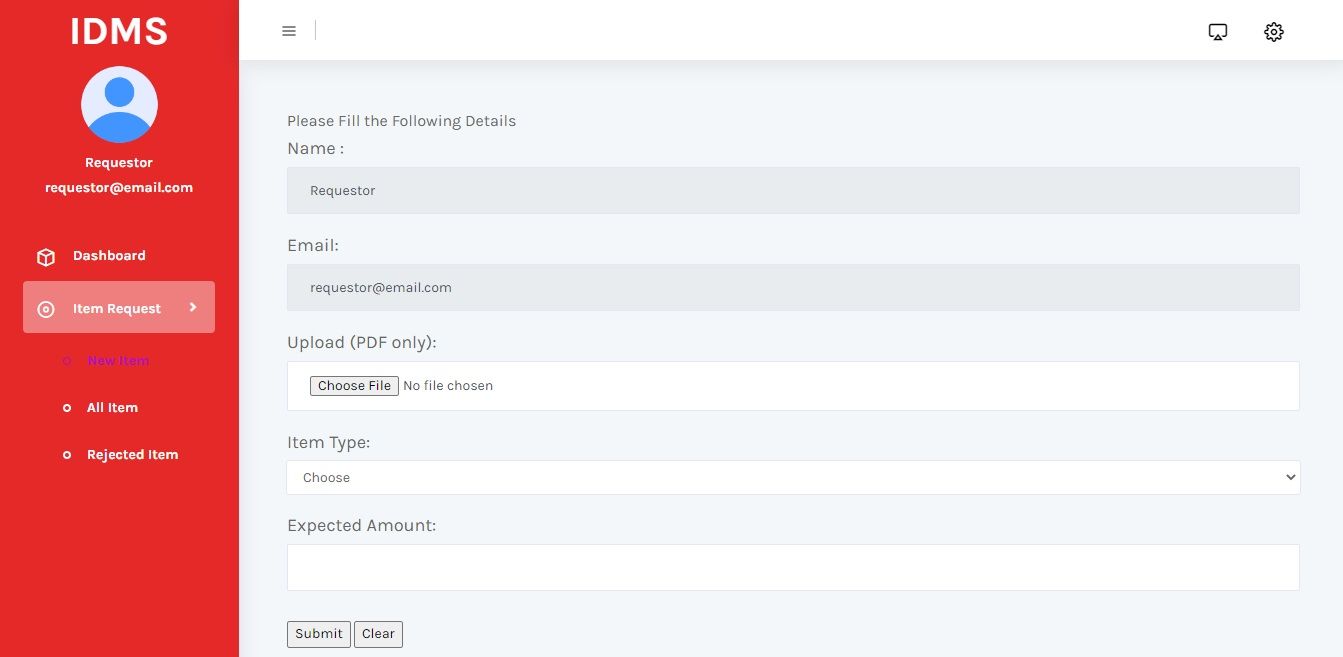Click the Choose File button

coord(354,386)
